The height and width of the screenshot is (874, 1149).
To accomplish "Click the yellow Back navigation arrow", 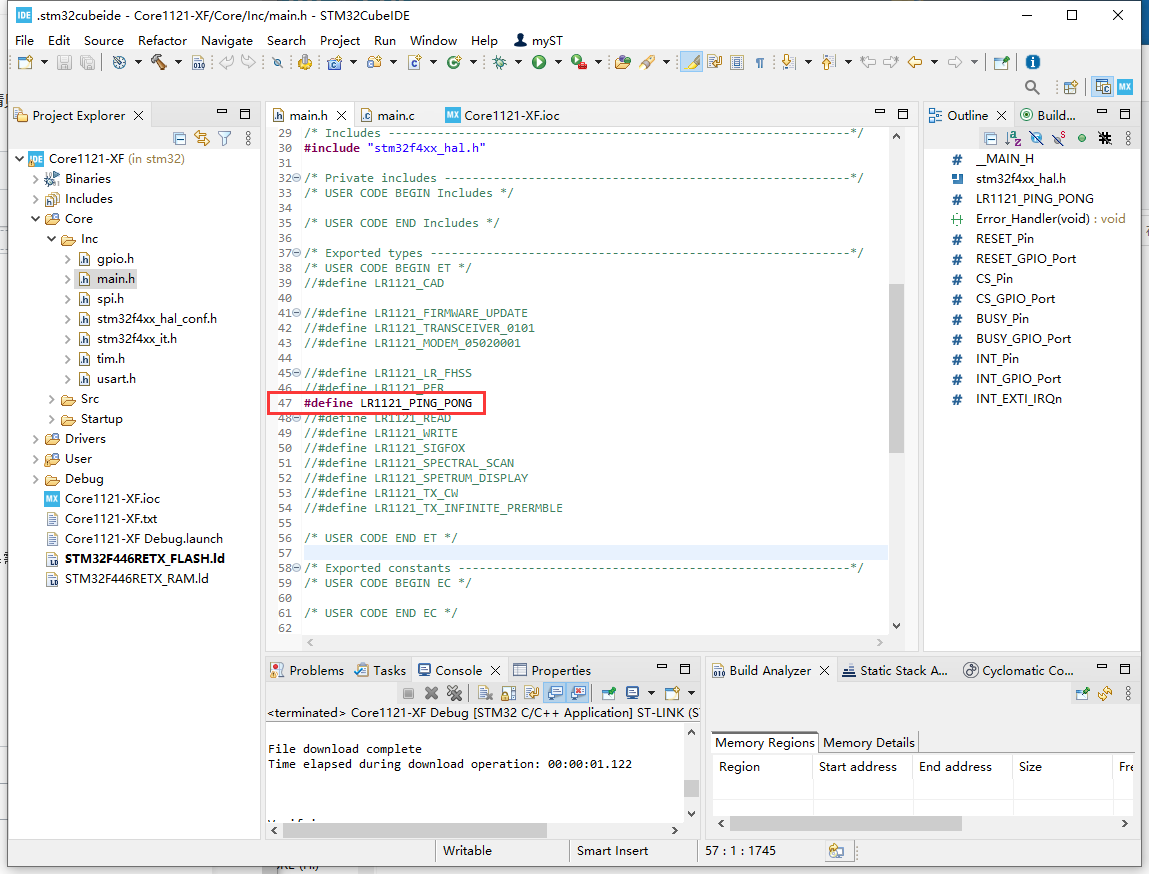I will click(915, 62).
